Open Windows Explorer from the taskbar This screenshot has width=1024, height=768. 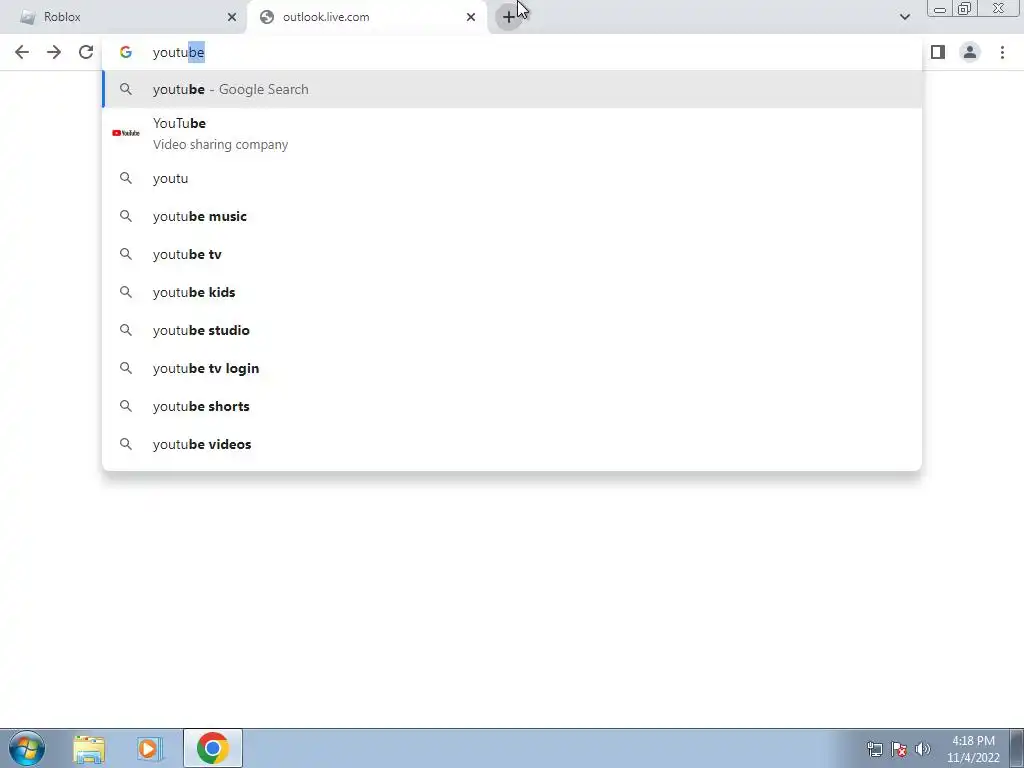click(x=89, y=748)
